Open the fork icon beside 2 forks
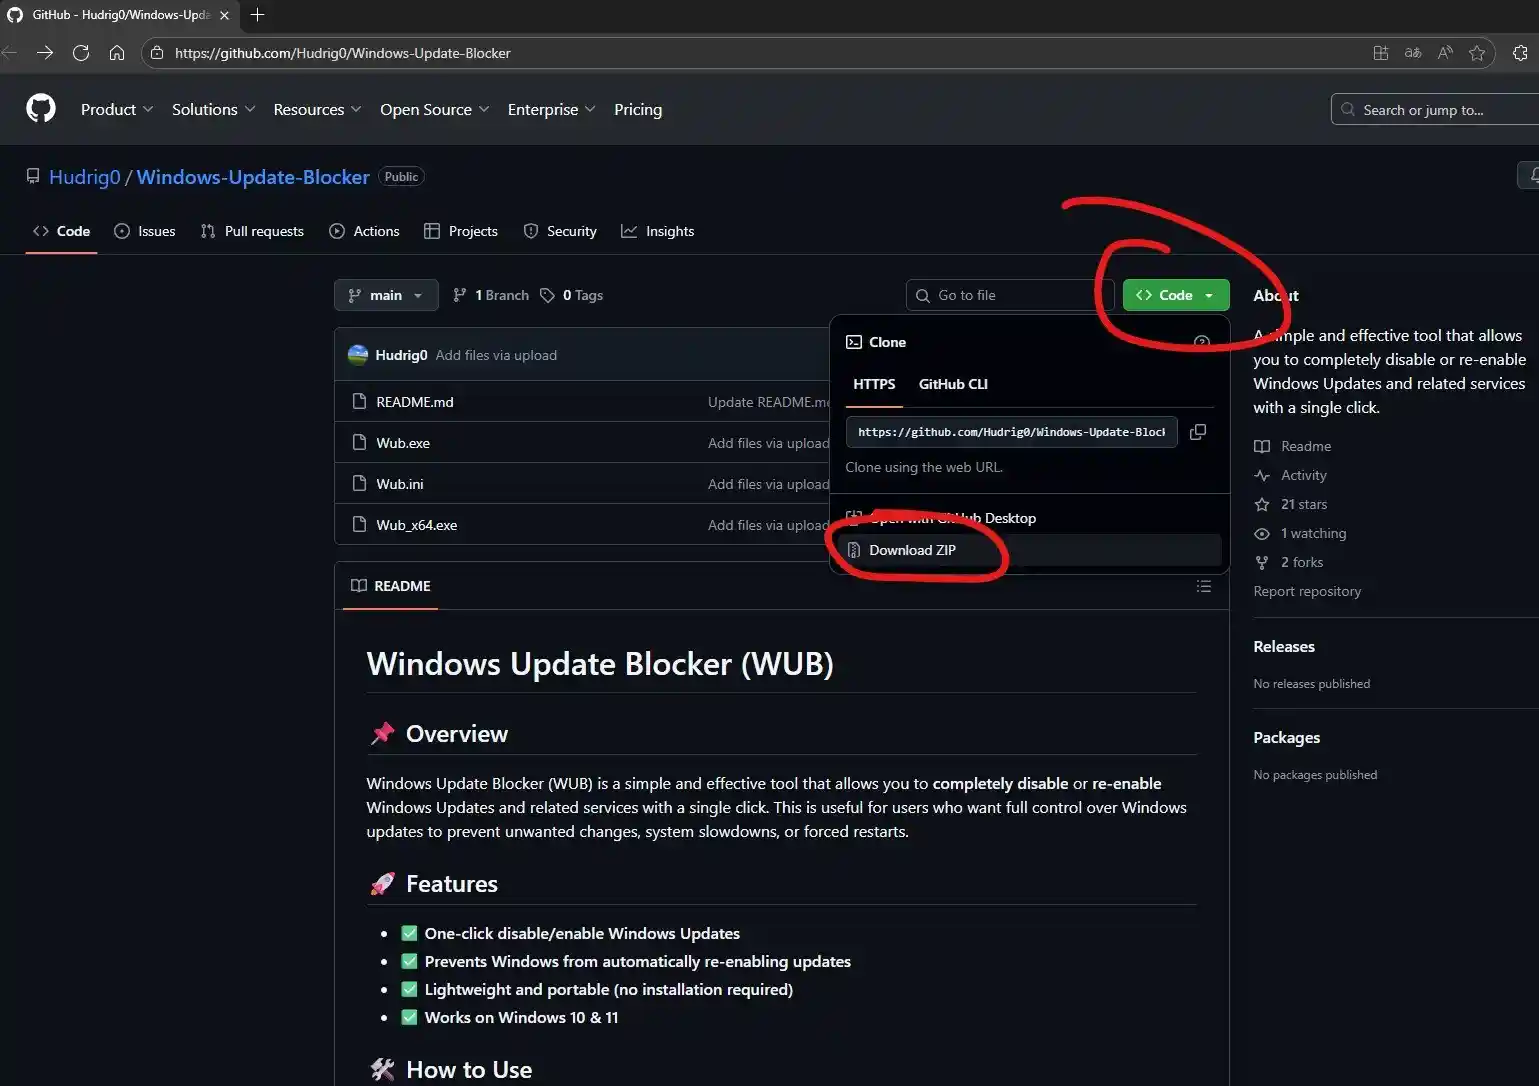This screenshot has width=1539, height=1086. (1262, 562)
